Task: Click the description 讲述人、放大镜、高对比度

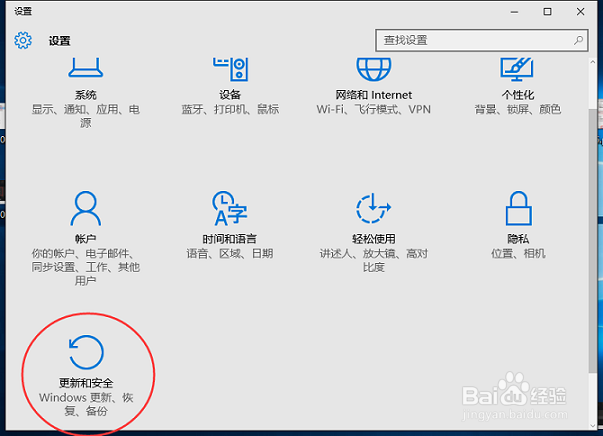Action: [x=373, y=260]
